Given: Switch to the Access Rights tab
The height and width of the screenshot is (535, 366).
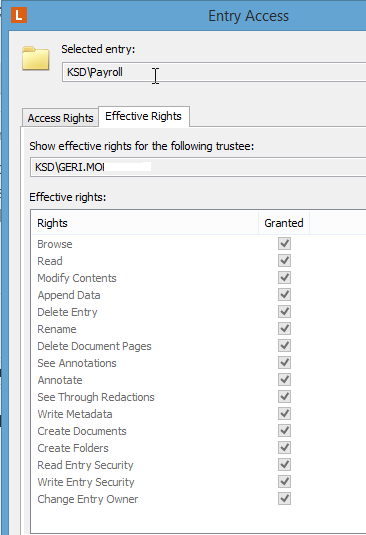Looking at the screenshot, I should [x=60, y=118].
